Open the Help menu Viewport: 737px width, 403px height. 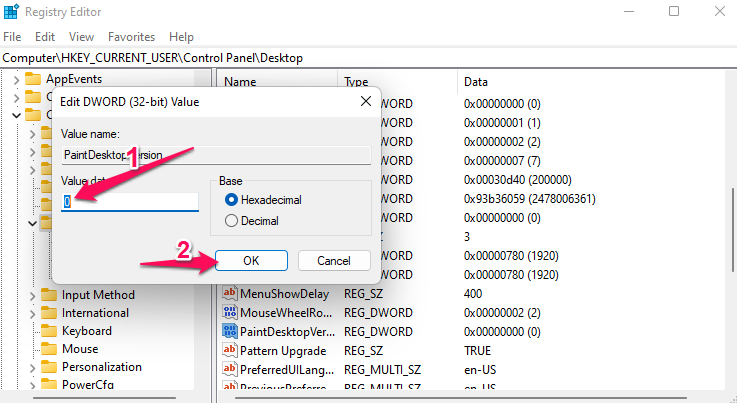click(181, 37)
